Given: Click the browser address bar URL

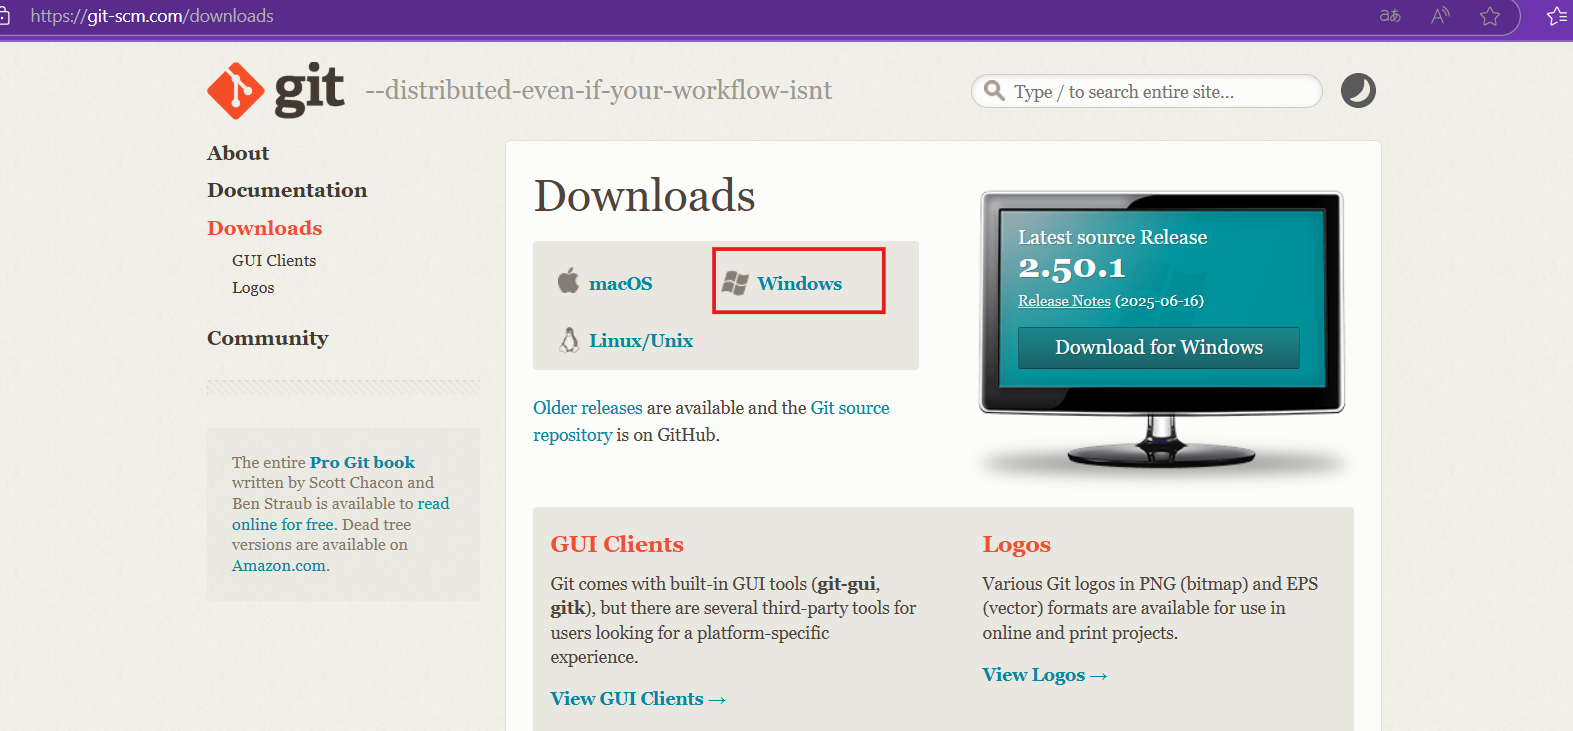Looking at the screenshot, I should (152, 16).
